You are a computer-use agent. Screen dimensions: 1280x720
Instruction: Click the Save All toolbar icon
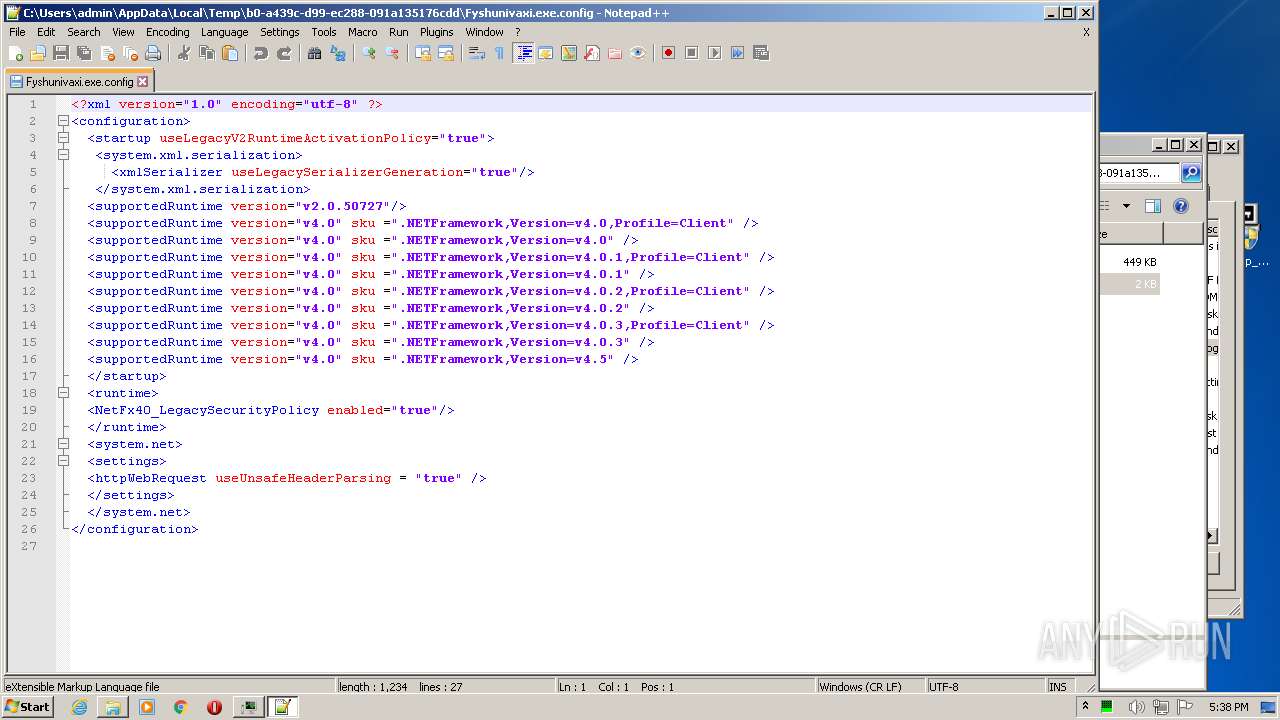click(84, 53)
